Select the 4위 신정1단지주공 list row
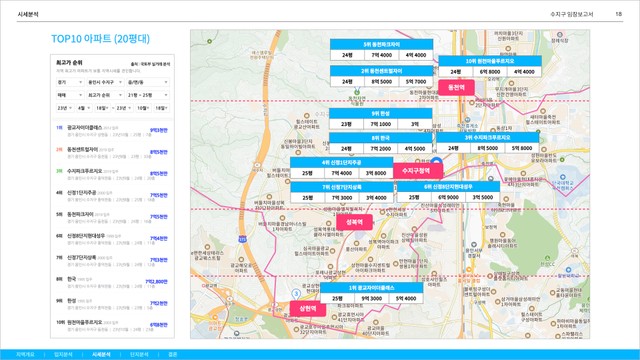 (x=112, y=196)
